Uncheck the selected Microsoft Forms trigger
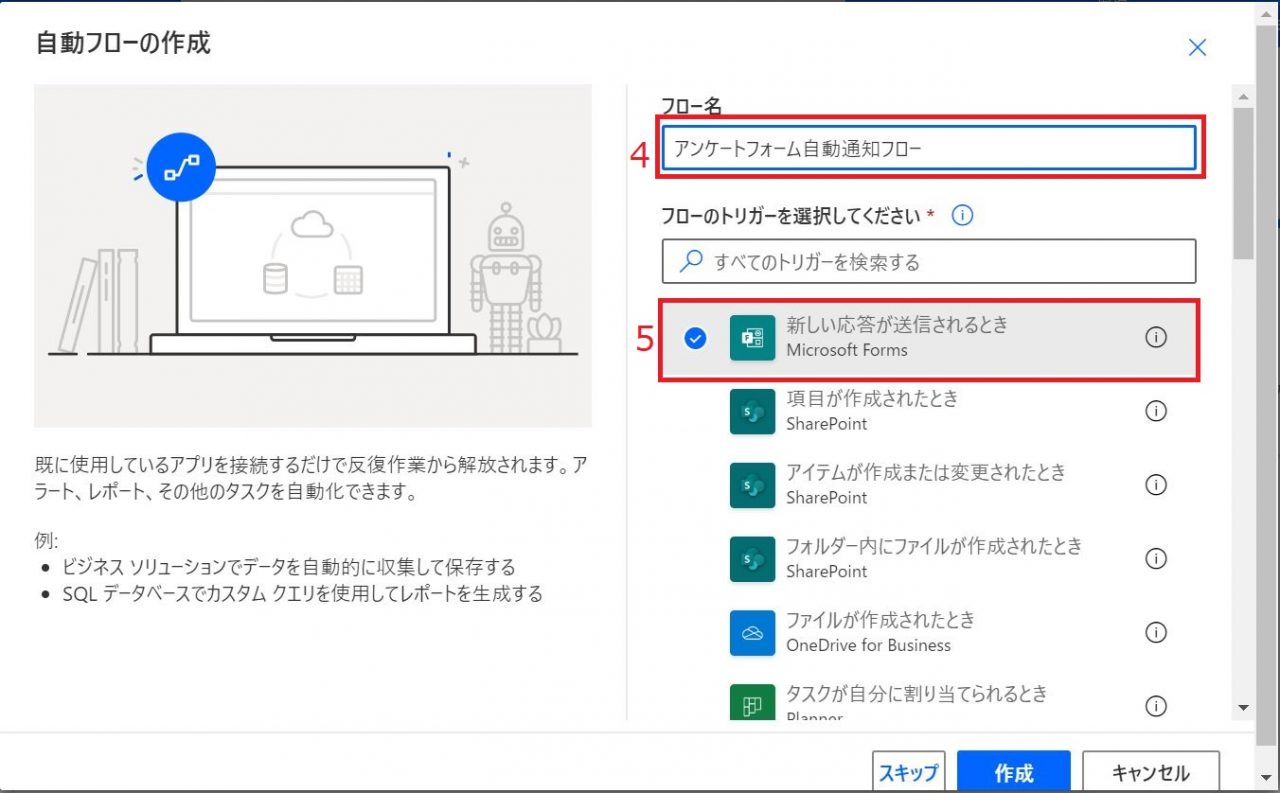The height and width of the screenshot is (793, 1280). pos(695,338)
